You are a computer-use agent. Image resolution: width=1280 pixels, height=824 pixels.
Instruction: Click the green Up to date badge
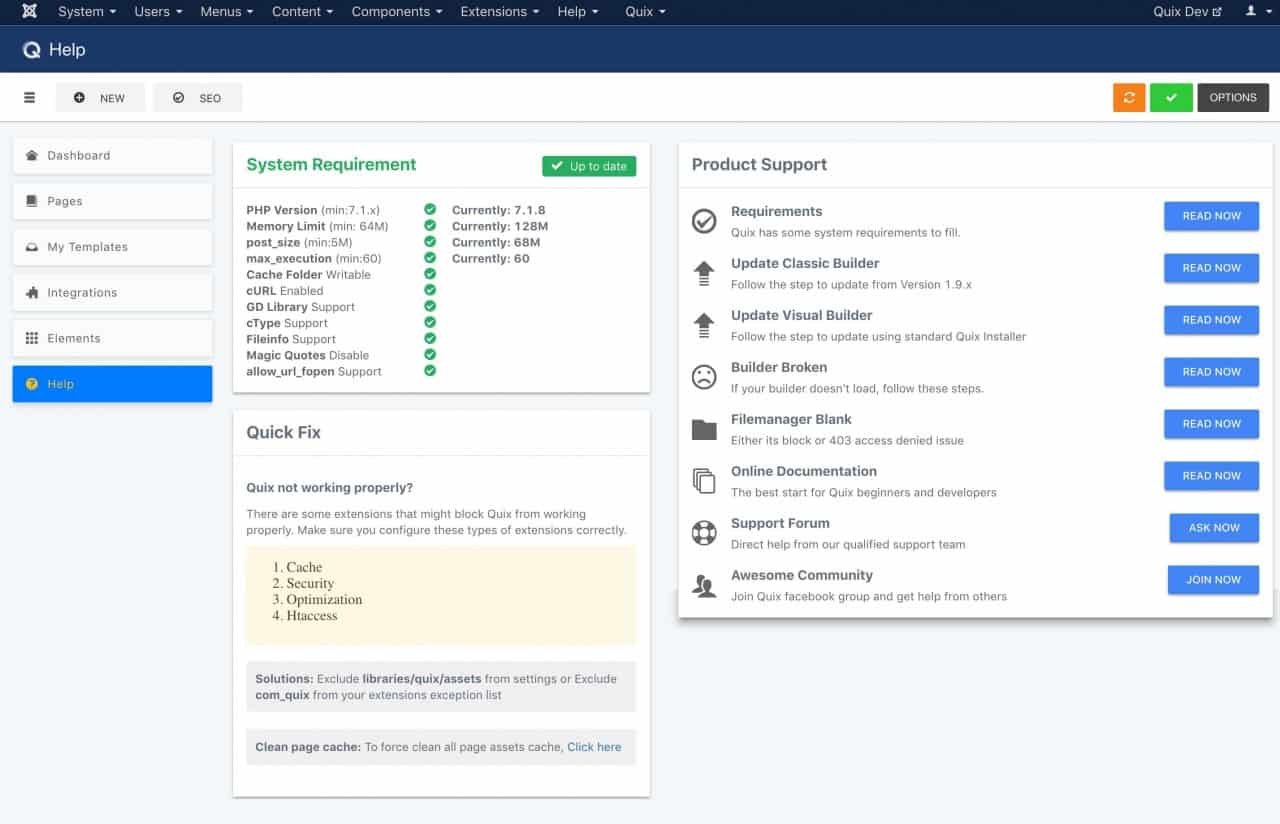(589, 166)
